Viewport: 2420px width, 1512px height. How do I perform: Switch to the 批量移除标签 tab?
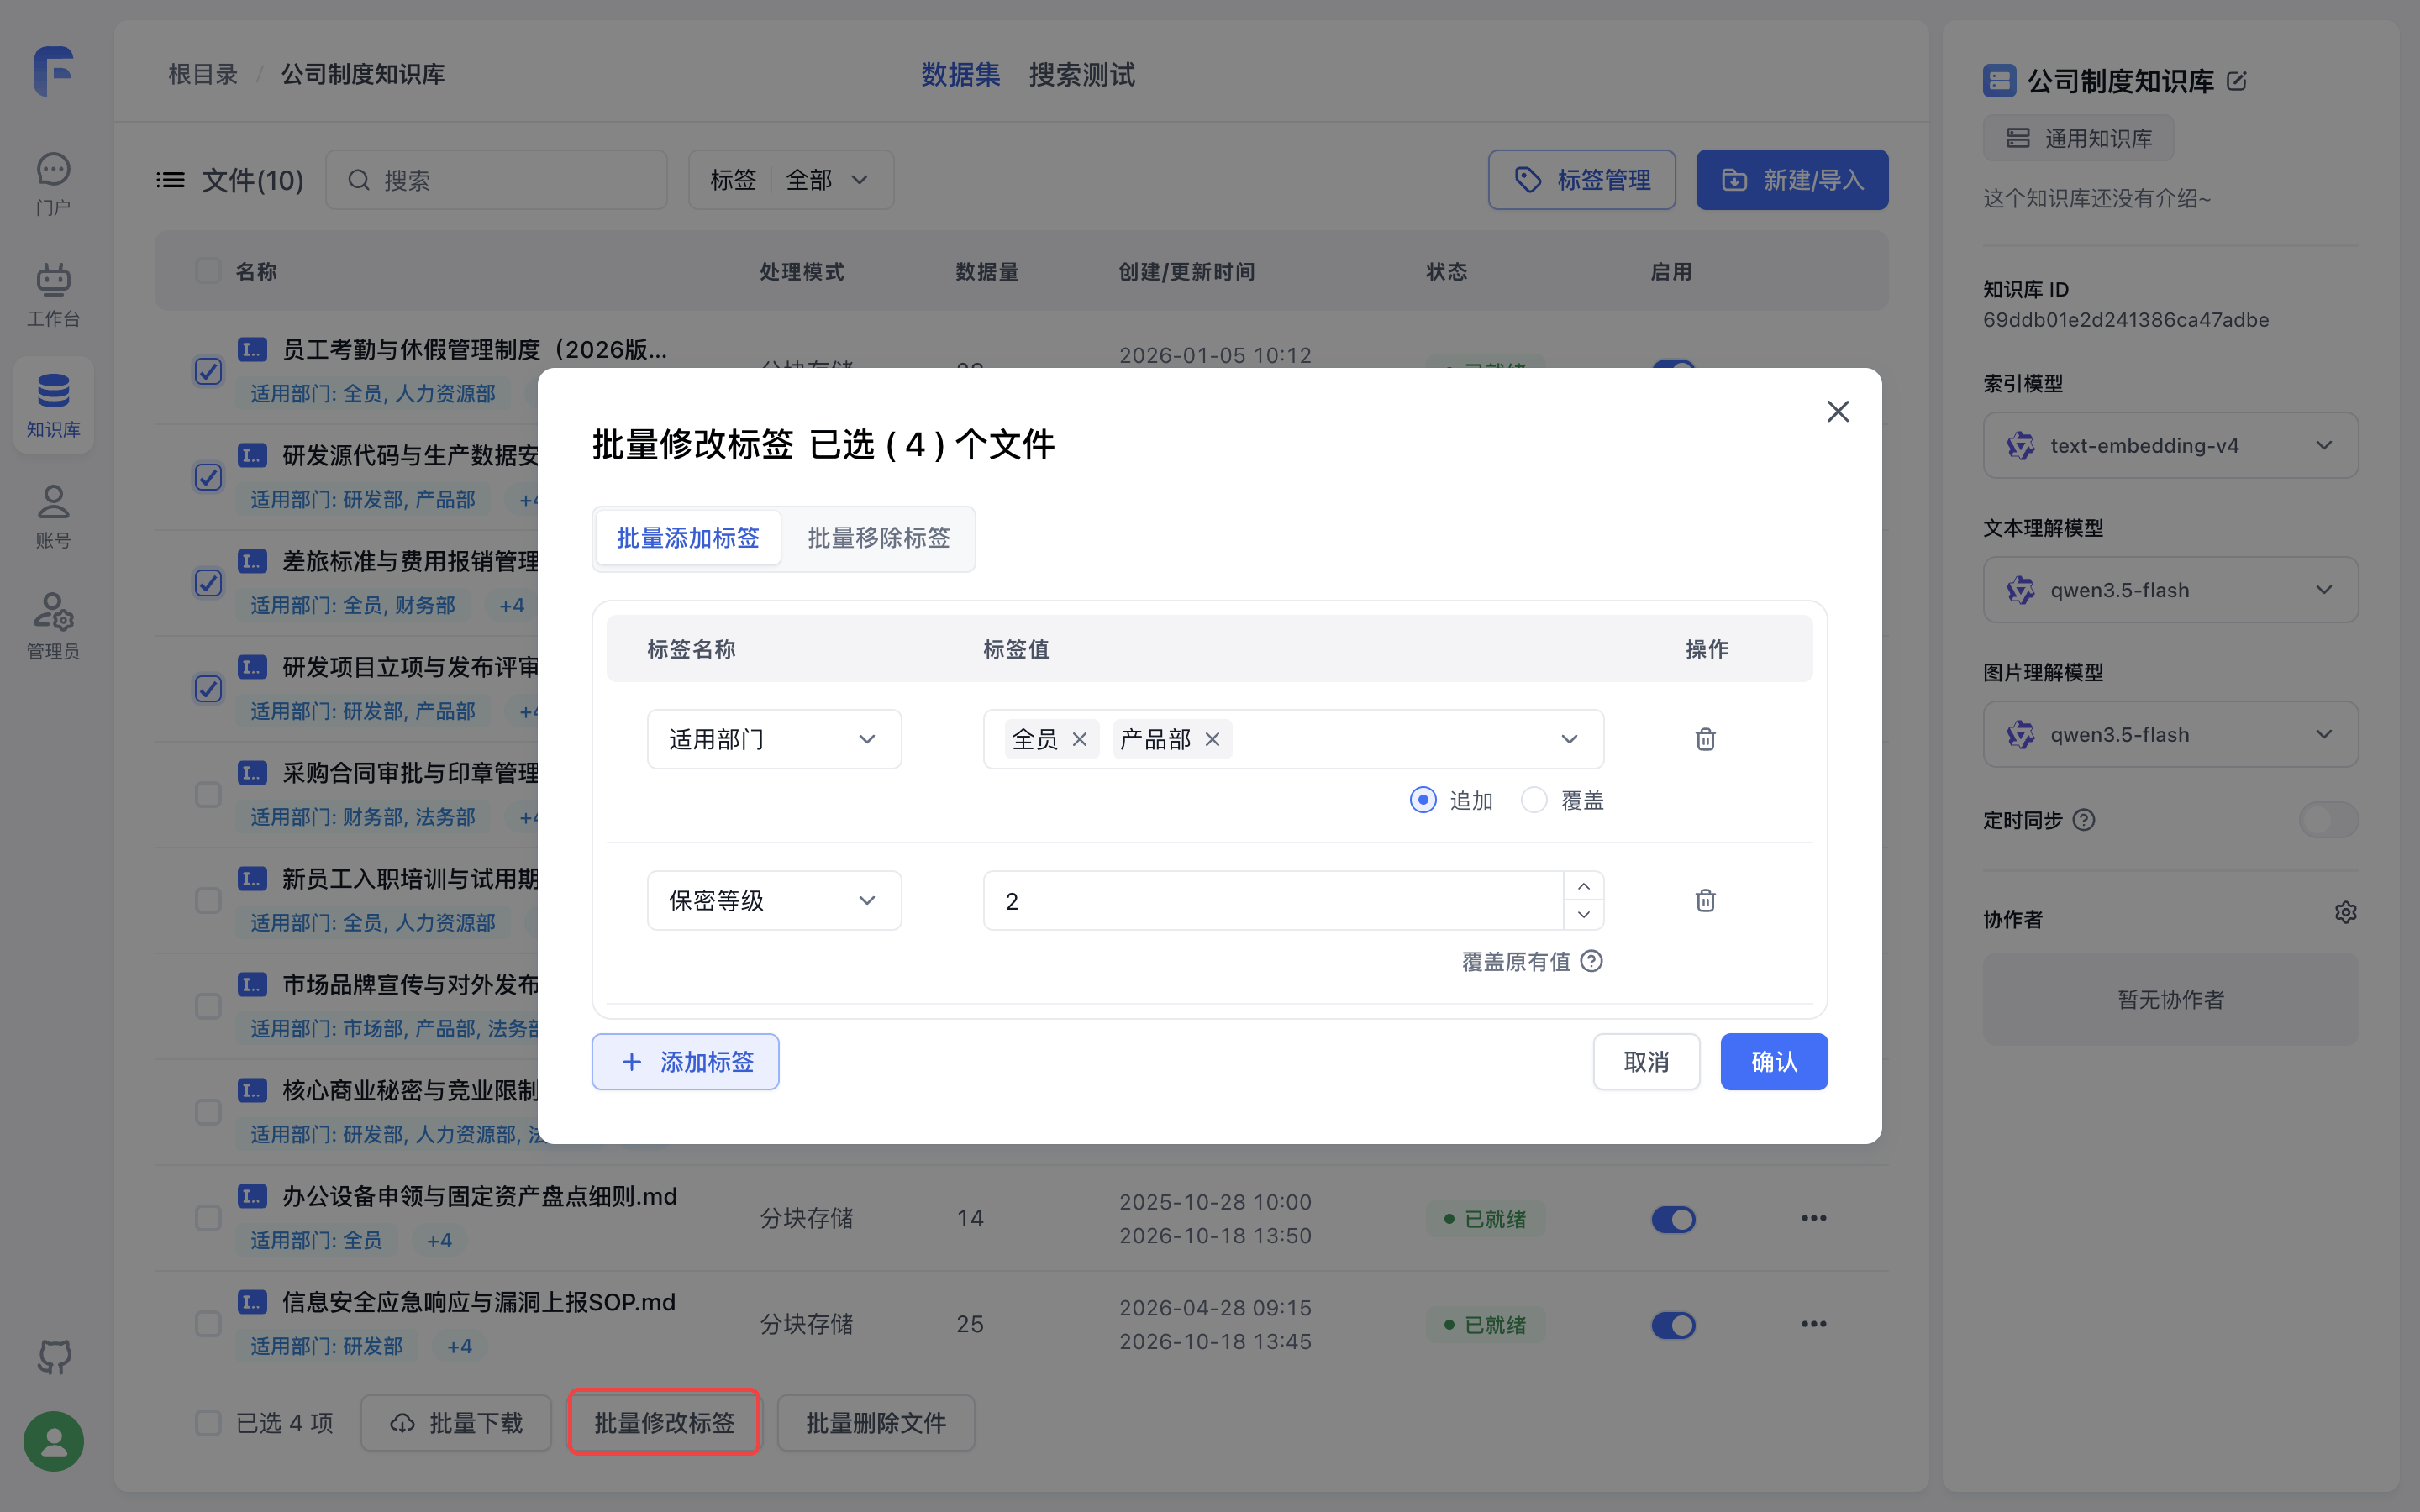878,538
